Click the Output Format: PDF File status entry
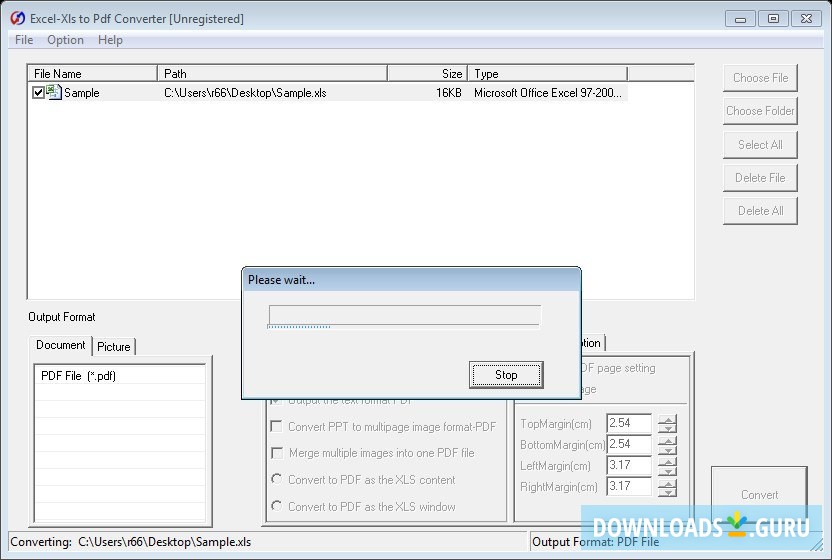832x560 pixels. point(595,542)
